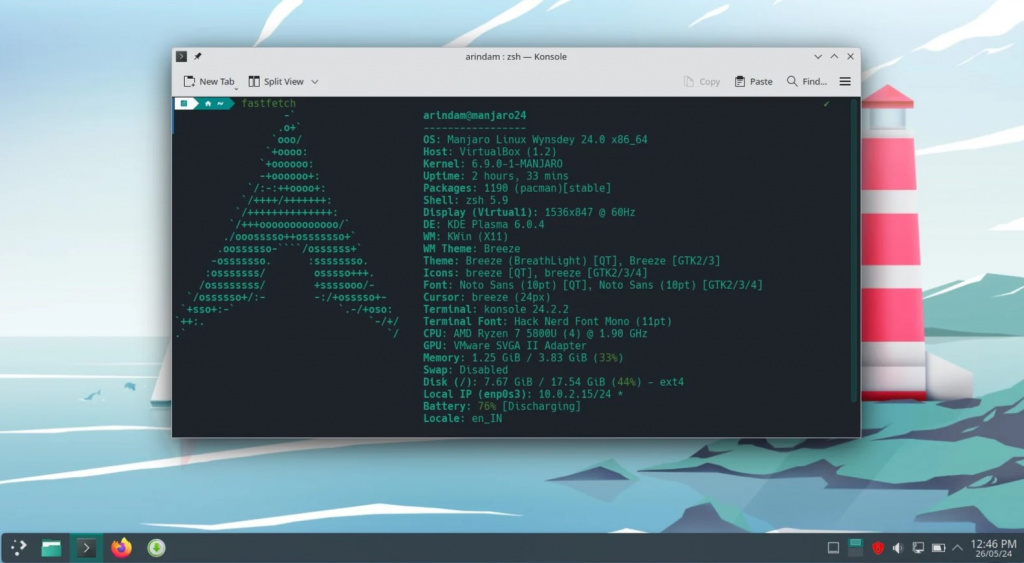Viewport: 1024px width, 563px height.
Task: Click the Memory: 1.25 GiB line
Action: (x=523, y=358)
